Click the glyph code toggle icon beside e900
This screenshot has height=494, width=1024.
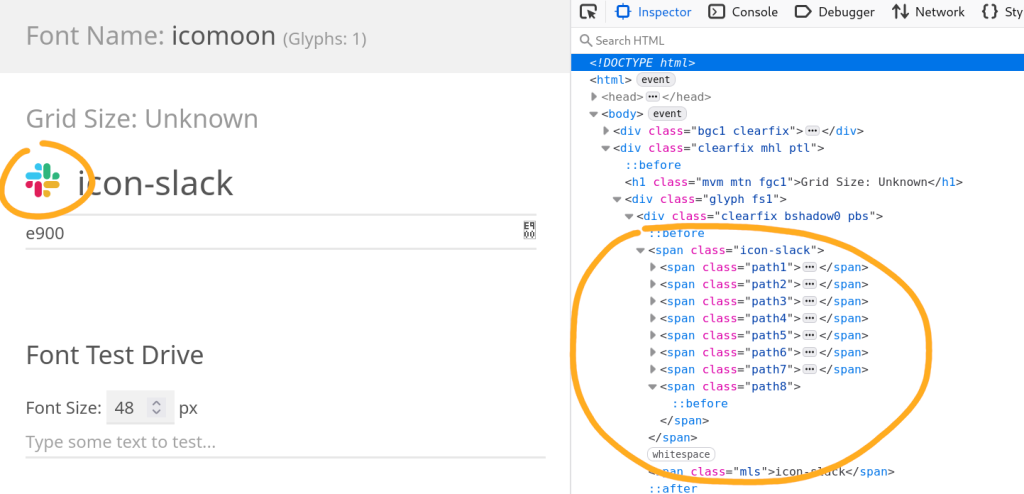point(529,231)
